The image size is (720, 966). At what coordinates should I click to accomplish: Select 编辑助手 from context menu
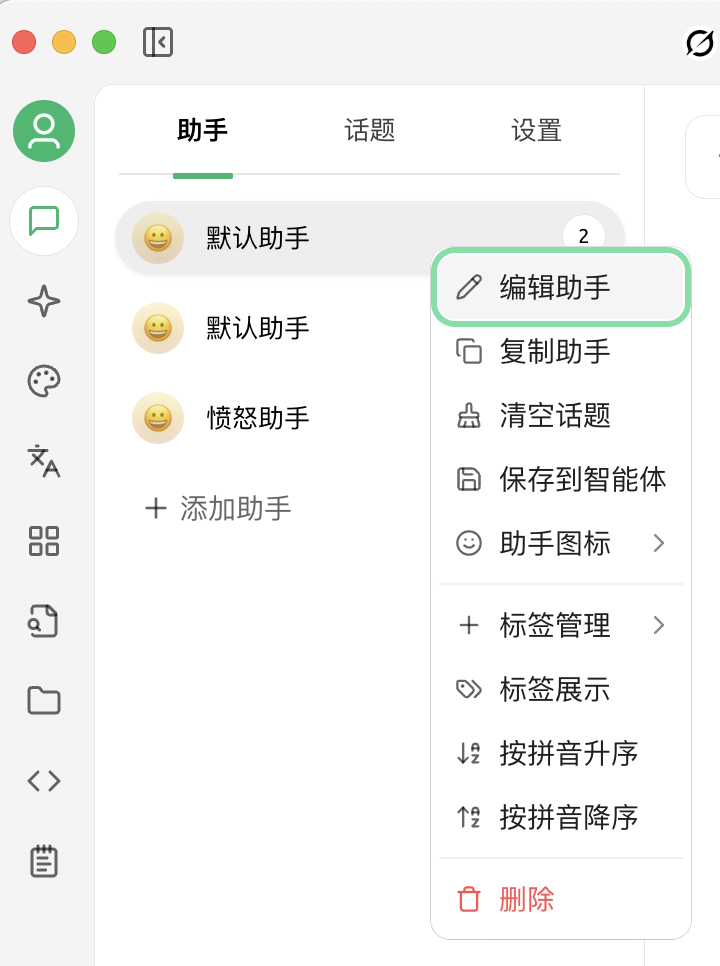tap(560, 287)
